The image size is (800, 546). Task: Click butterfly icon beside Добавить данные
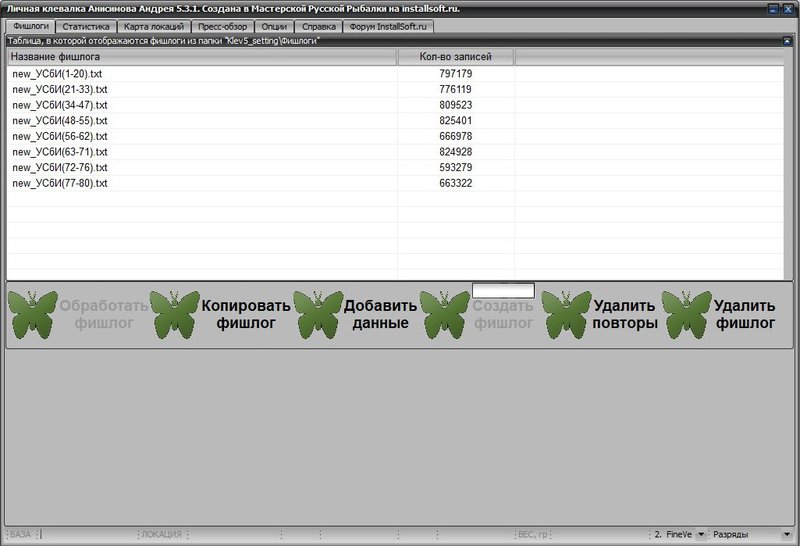click(x=318, y=314)
